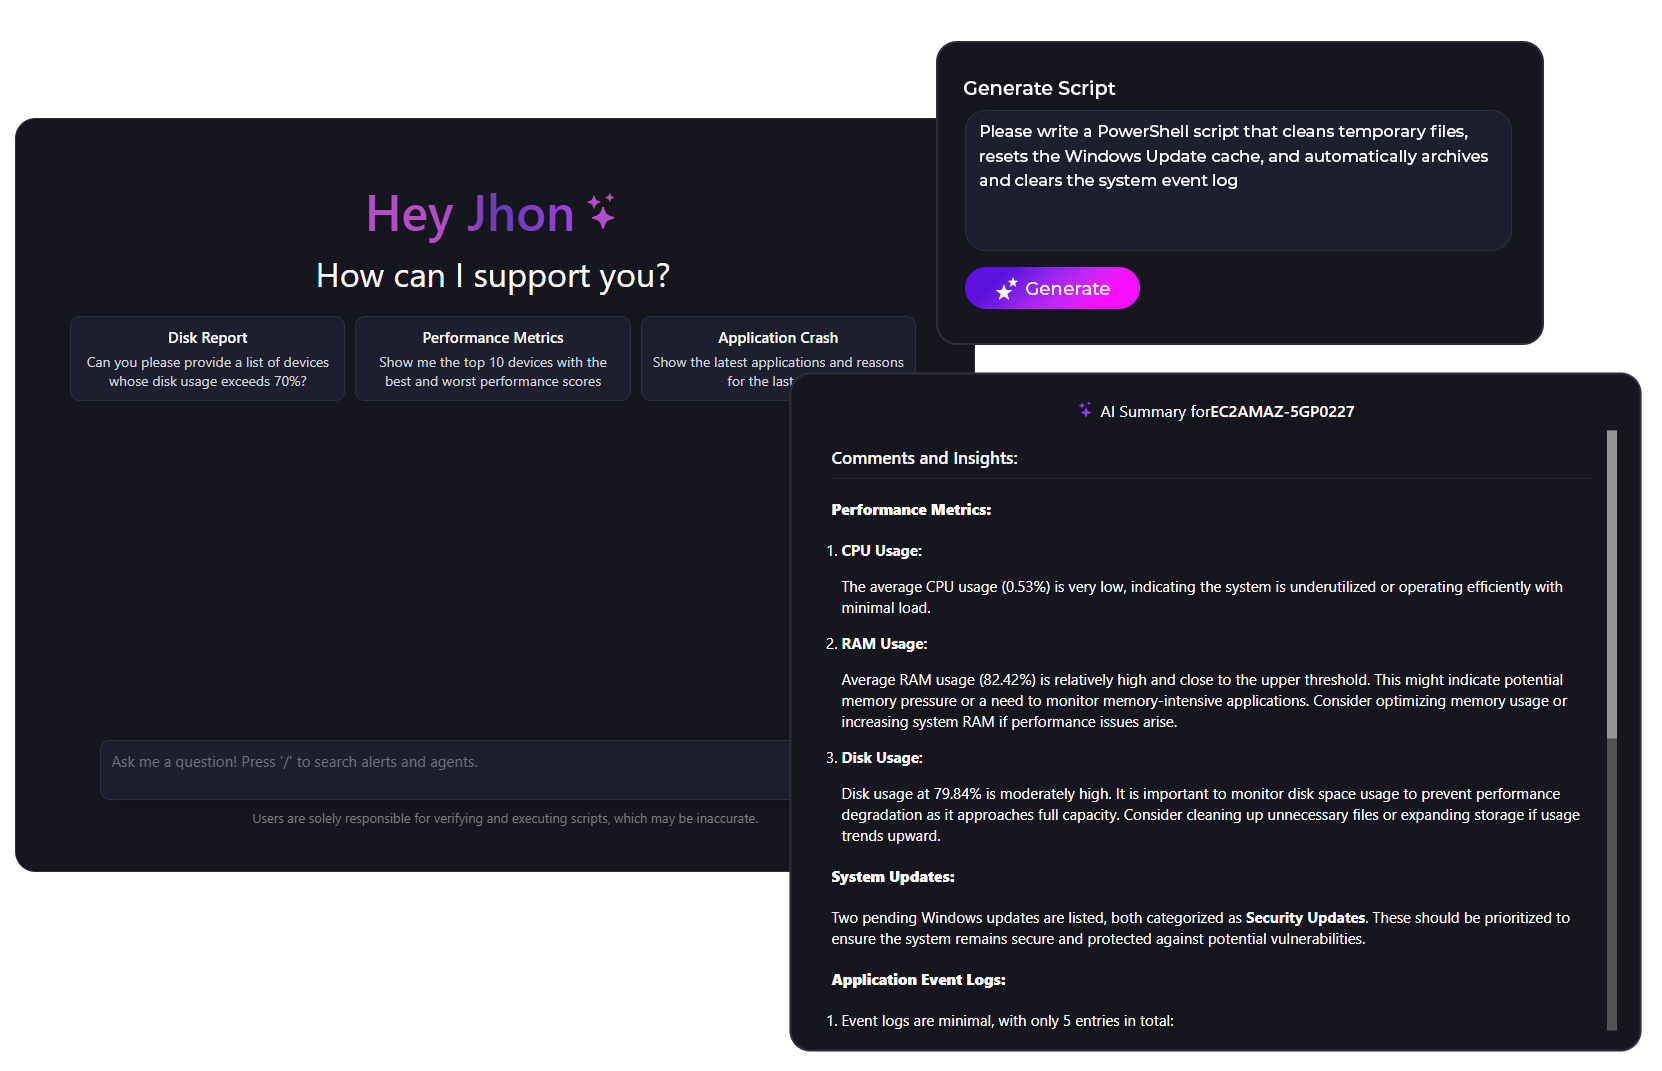Select the Disk Usage list item heading
The height and width of the screenshot is (1071, 1662).
881,758
